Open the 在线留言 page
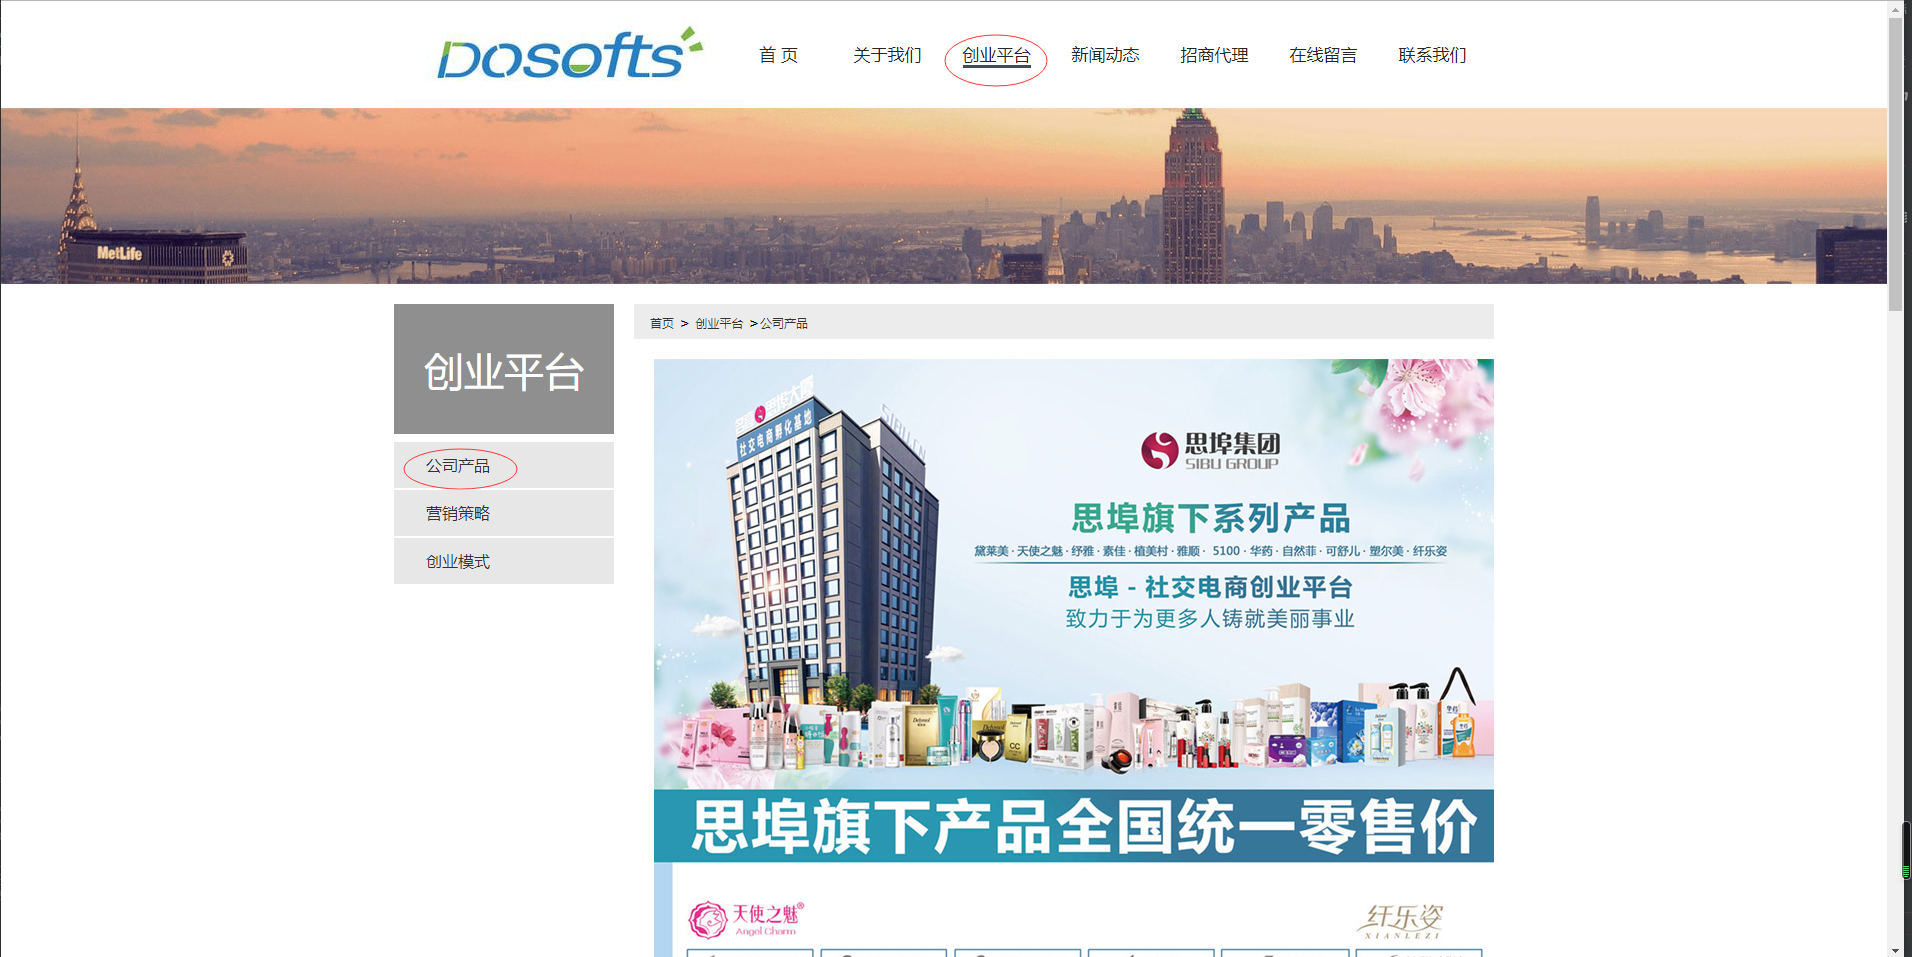The width and height of the screenshot is (1912, 957). point(1323,55)
